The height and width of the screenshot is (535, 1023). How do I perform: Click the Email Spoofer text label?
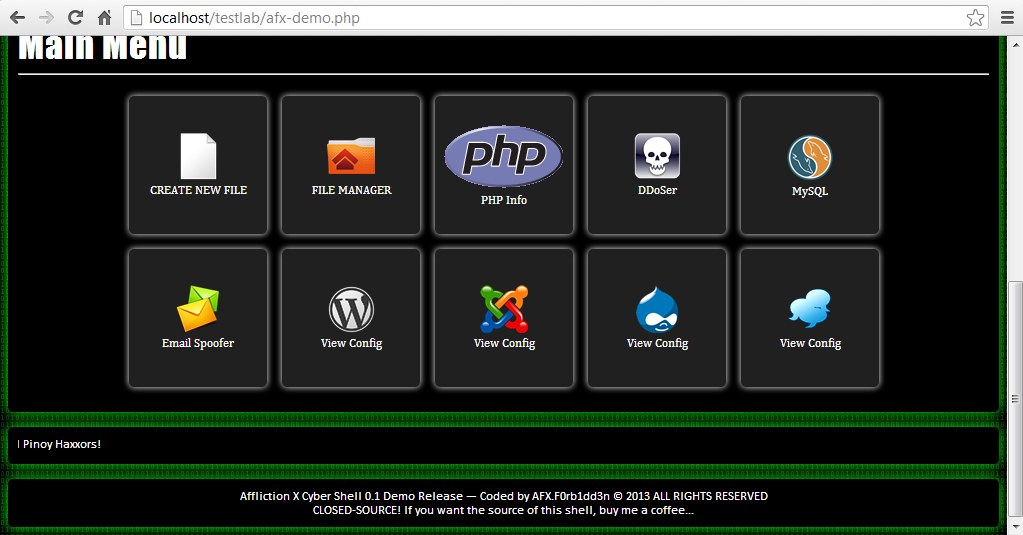tap(198, 343)
